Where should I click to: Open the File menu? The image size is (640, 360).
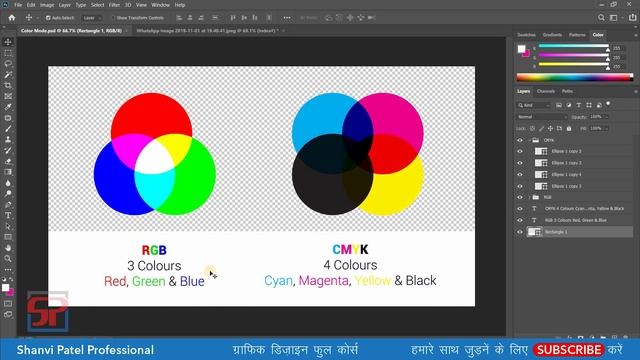(x=18, y=5)
